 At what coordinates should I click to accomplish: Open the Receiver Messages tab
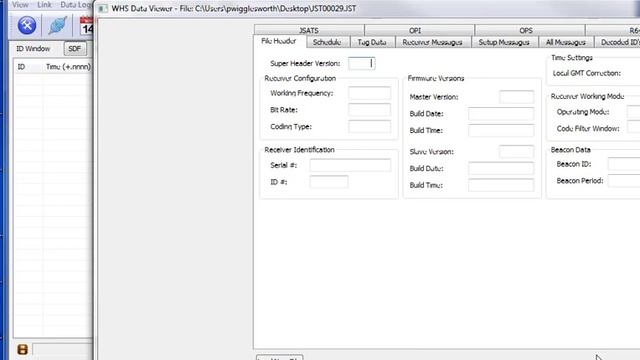tap(433, 42)
